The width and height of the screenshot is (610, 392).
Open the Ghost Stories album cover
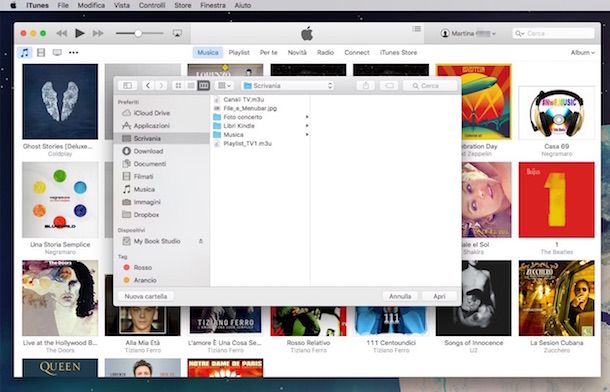(x=60, y=102)
